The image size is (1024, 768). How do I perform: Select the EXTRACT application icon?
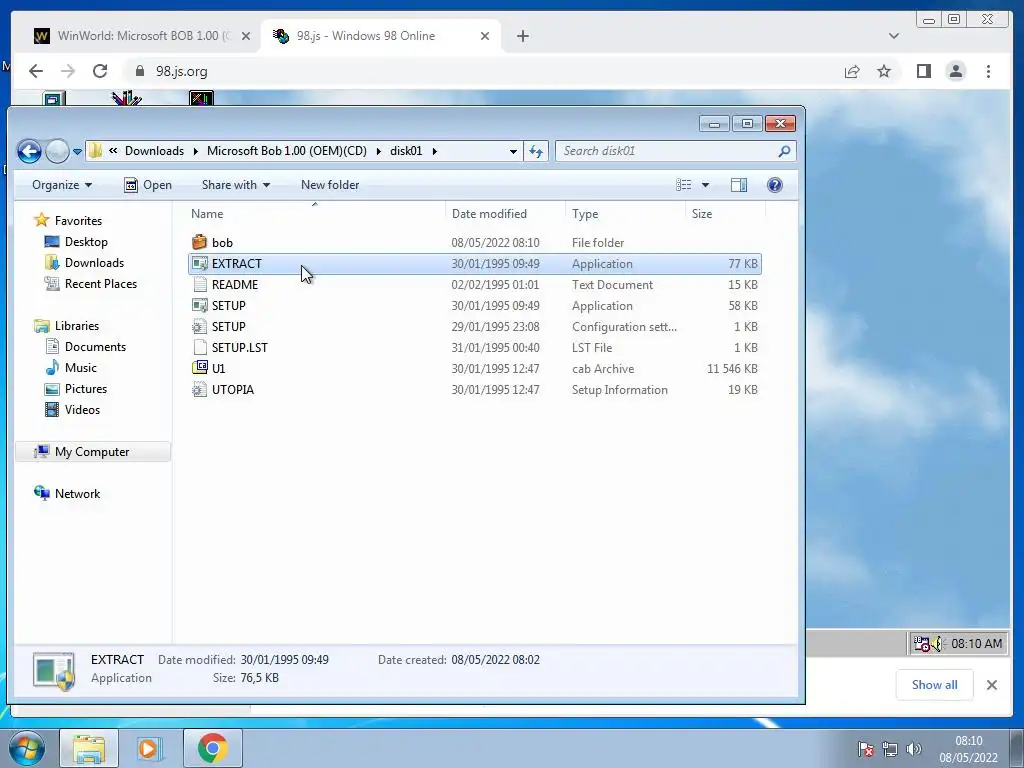click(199, 264)
